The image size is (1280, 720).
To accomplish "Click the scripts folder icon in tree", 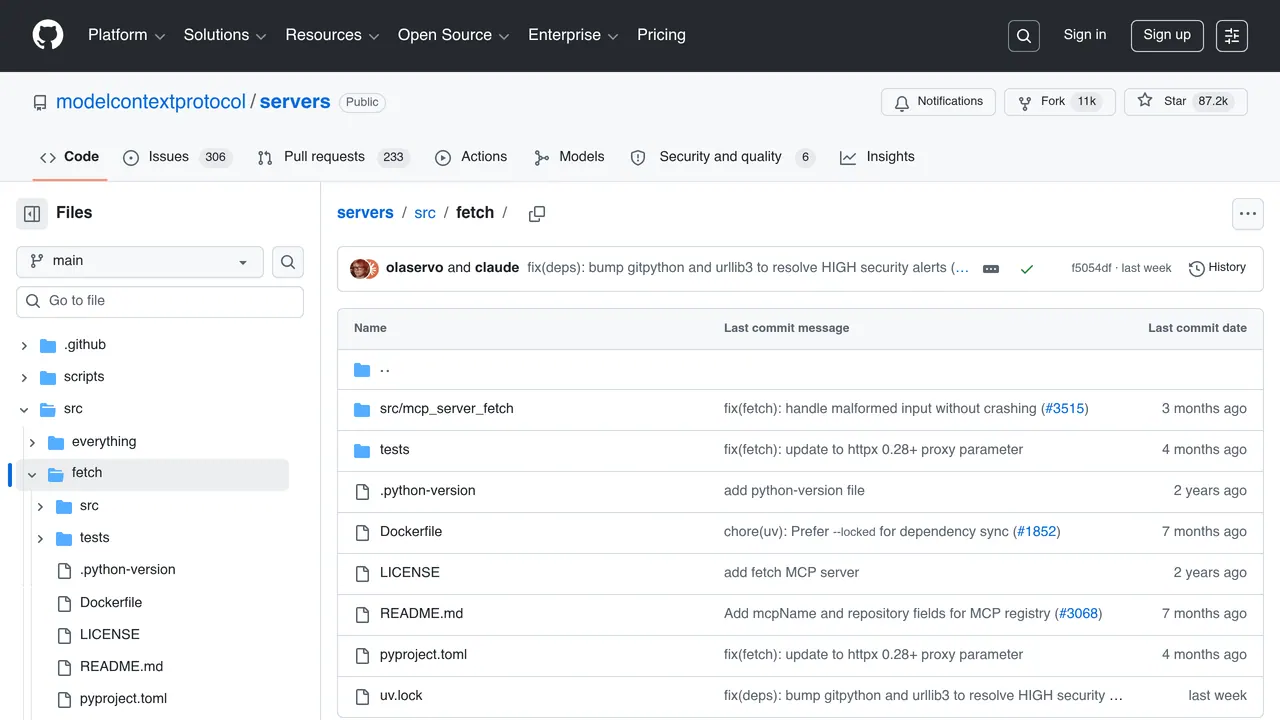I will tap(48, 377).
